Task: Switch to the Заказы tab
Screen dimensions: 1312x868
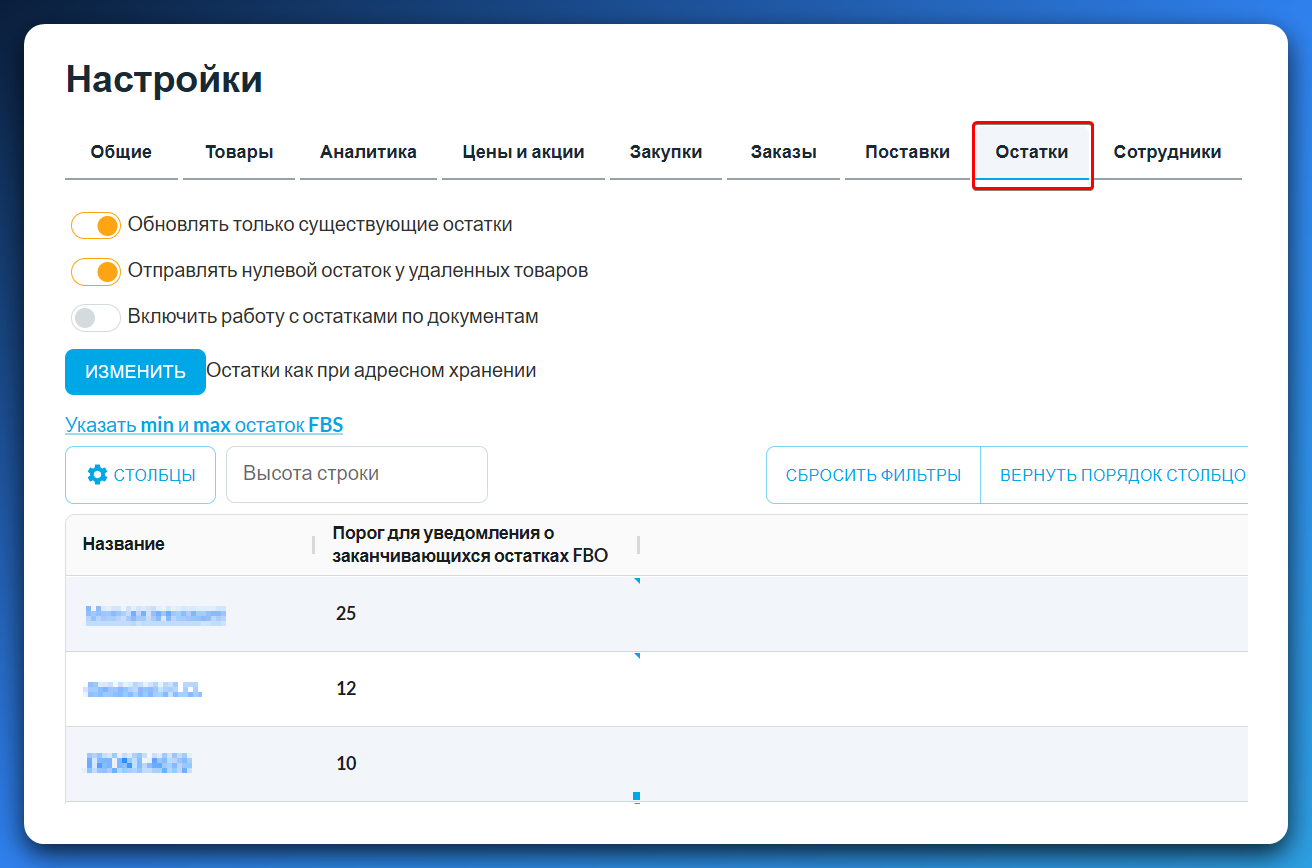Action: pos(783,153)
